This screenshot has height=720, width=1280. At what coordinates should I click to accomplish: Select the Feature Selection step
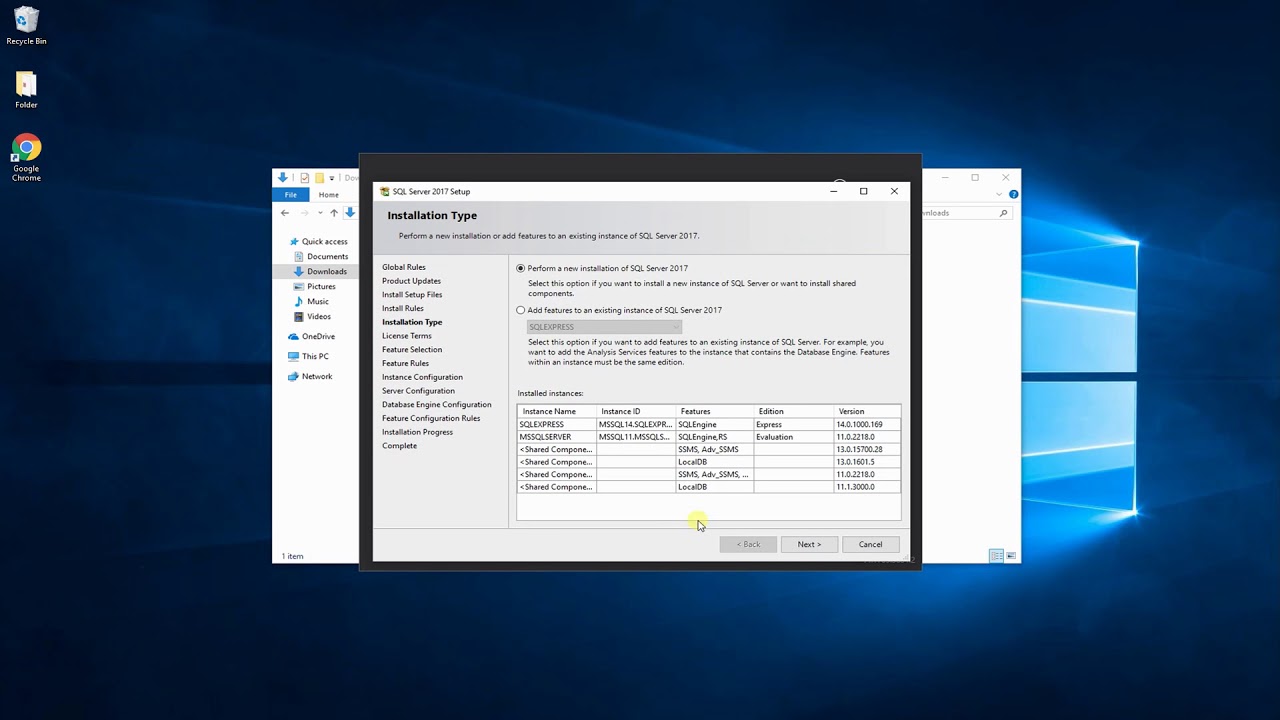(x=412, y=349)
